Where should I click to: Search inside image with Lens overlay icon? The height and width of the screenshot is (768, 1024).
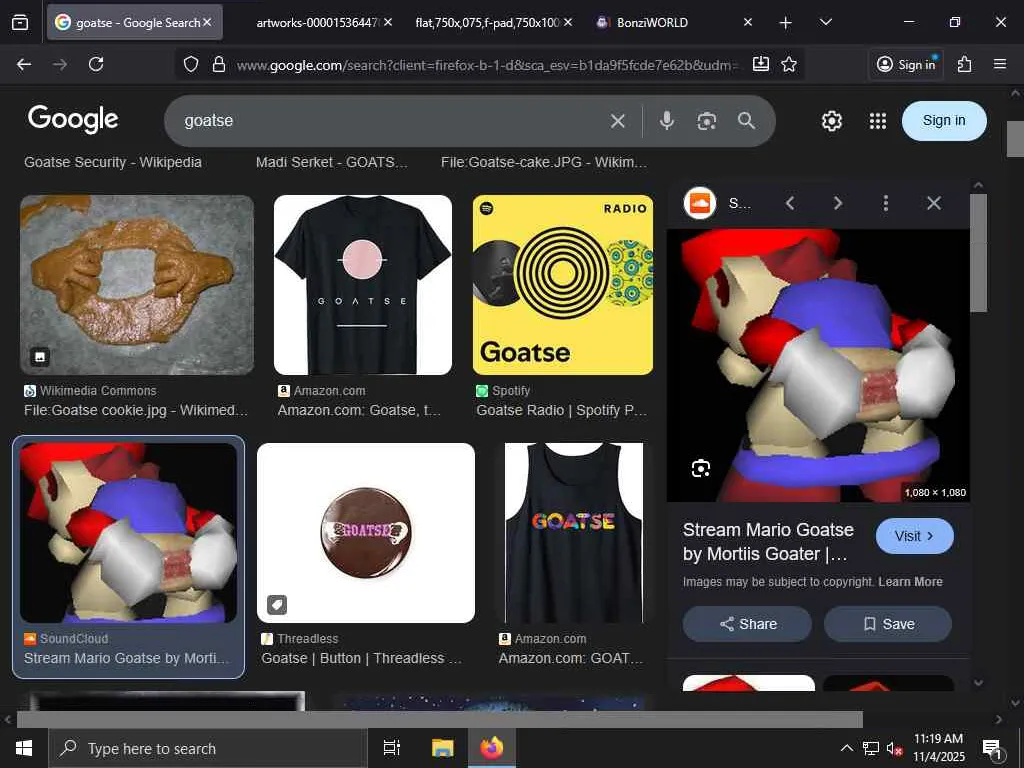tap(701, 468)
